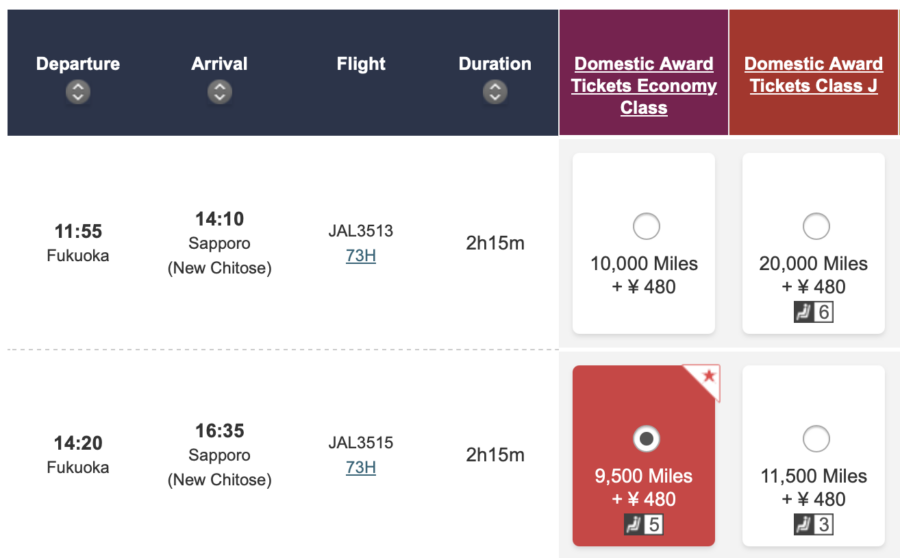Sort flights by Duration

(x=494, y=93)
